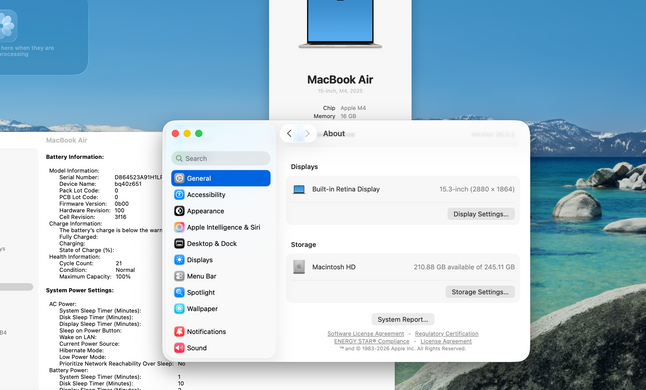
Task: Open Apple Intelligence & Siri settings
Action: coord(221,227)
